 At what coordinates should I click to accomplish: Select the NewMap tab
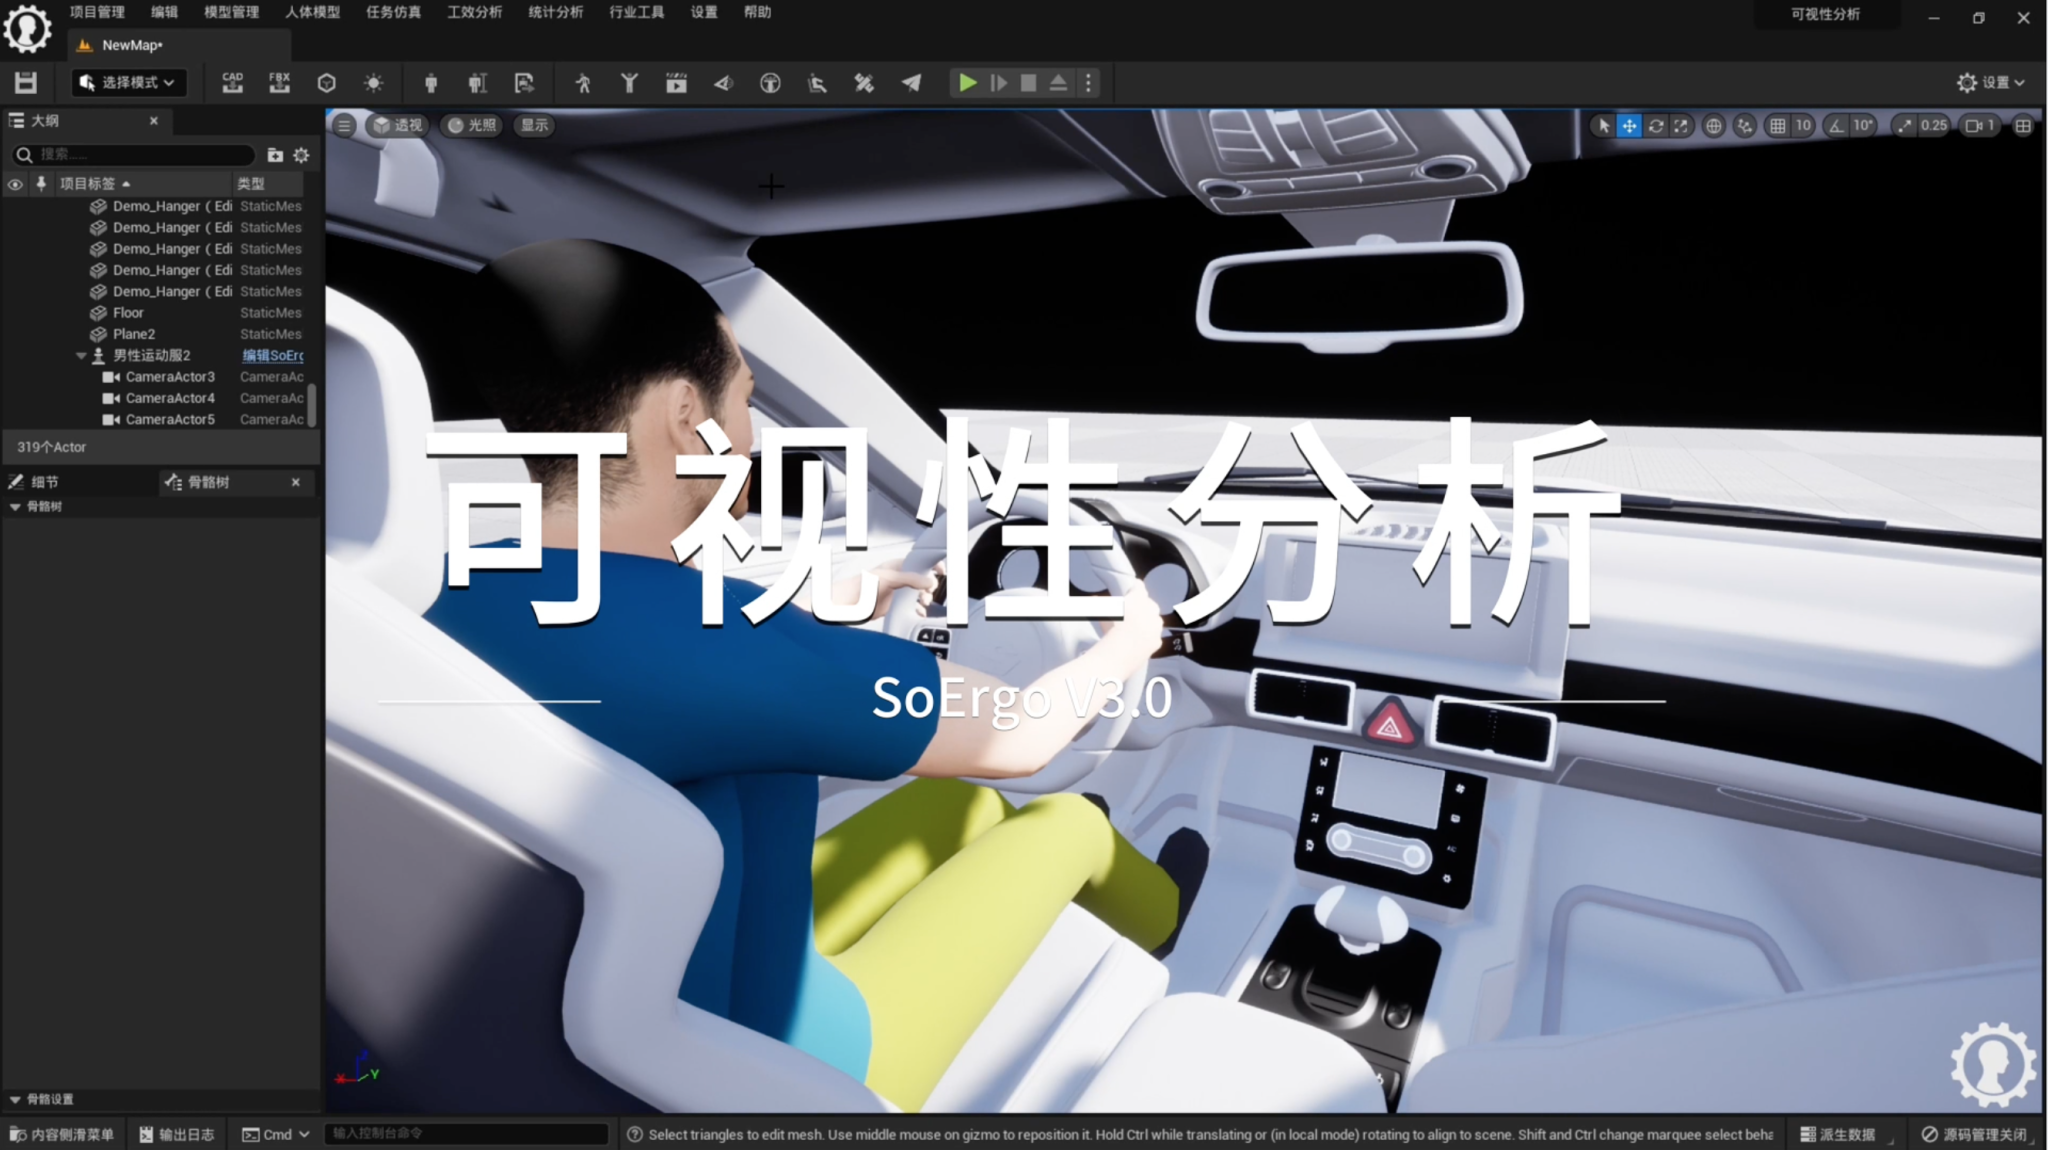coord(180,45)
